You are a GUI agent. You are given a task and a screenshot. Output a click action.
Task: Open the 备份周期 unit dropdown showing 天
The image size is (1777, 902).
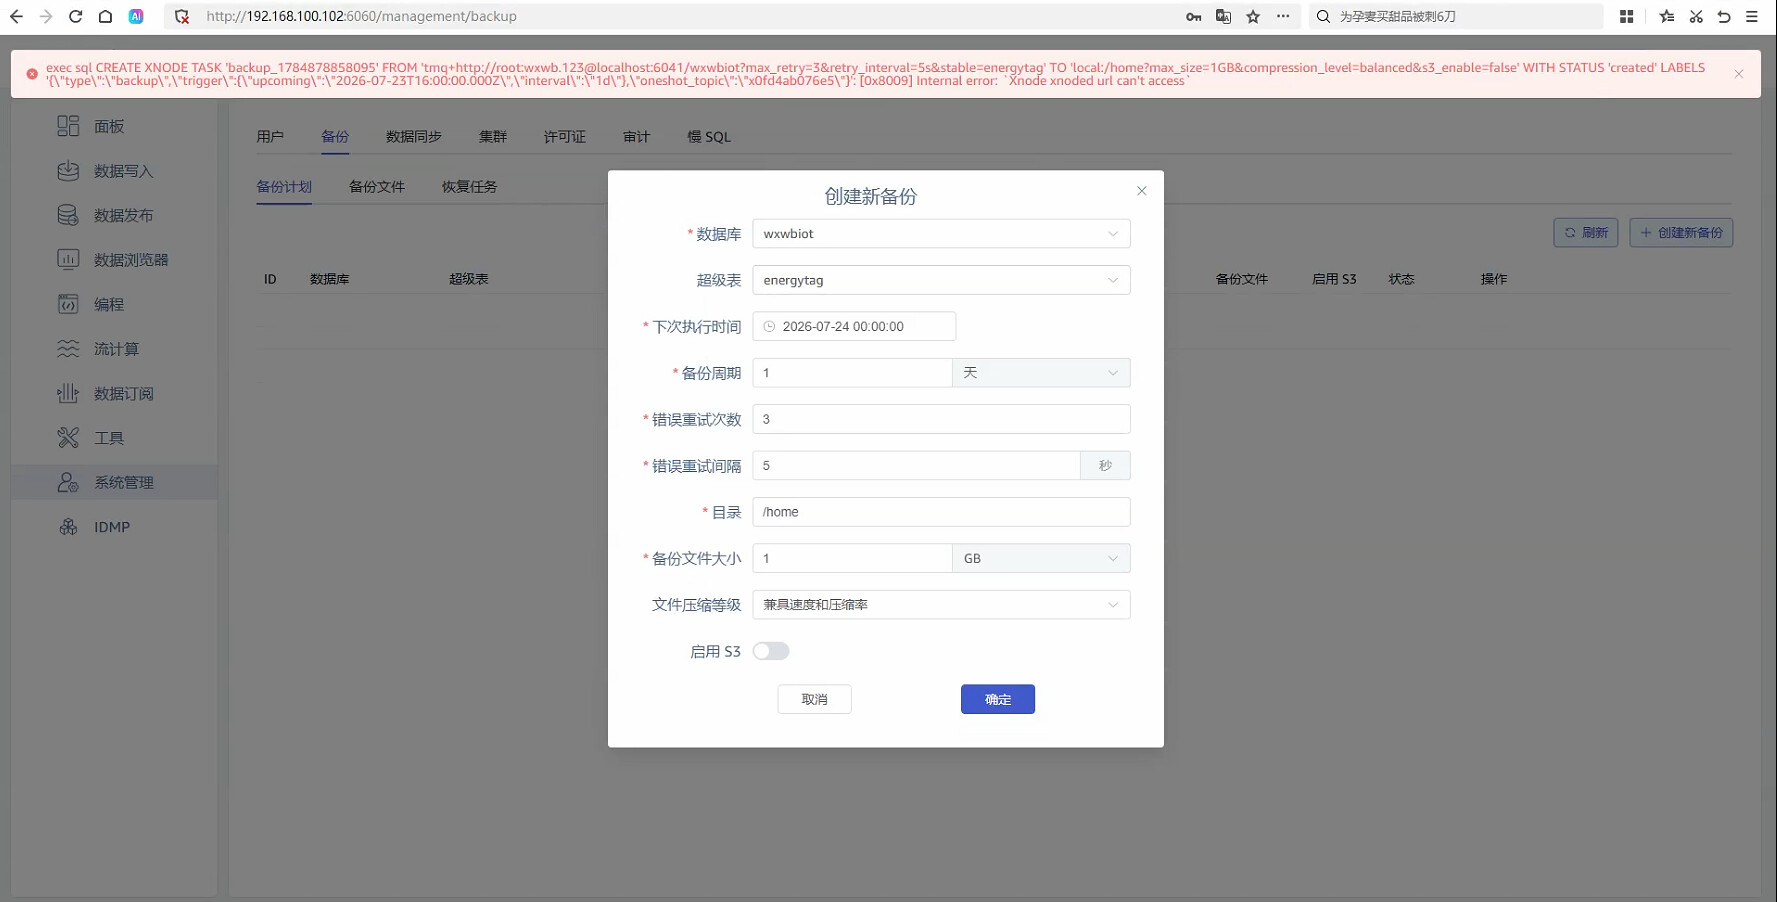click(x=1041, y=373)
